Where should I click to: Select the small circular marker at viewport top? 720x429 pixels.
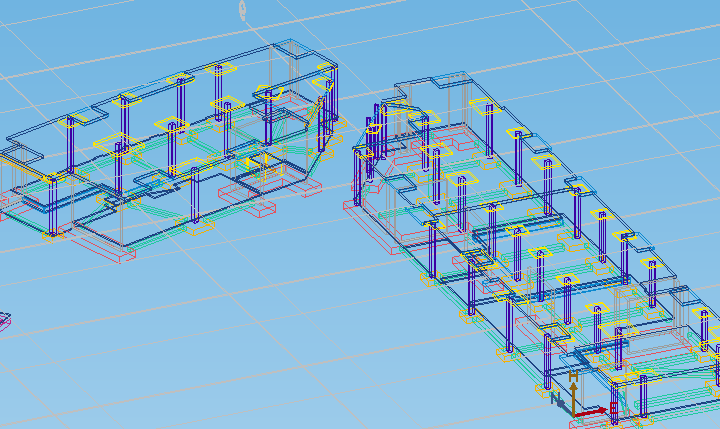click(x=242, y=9)
